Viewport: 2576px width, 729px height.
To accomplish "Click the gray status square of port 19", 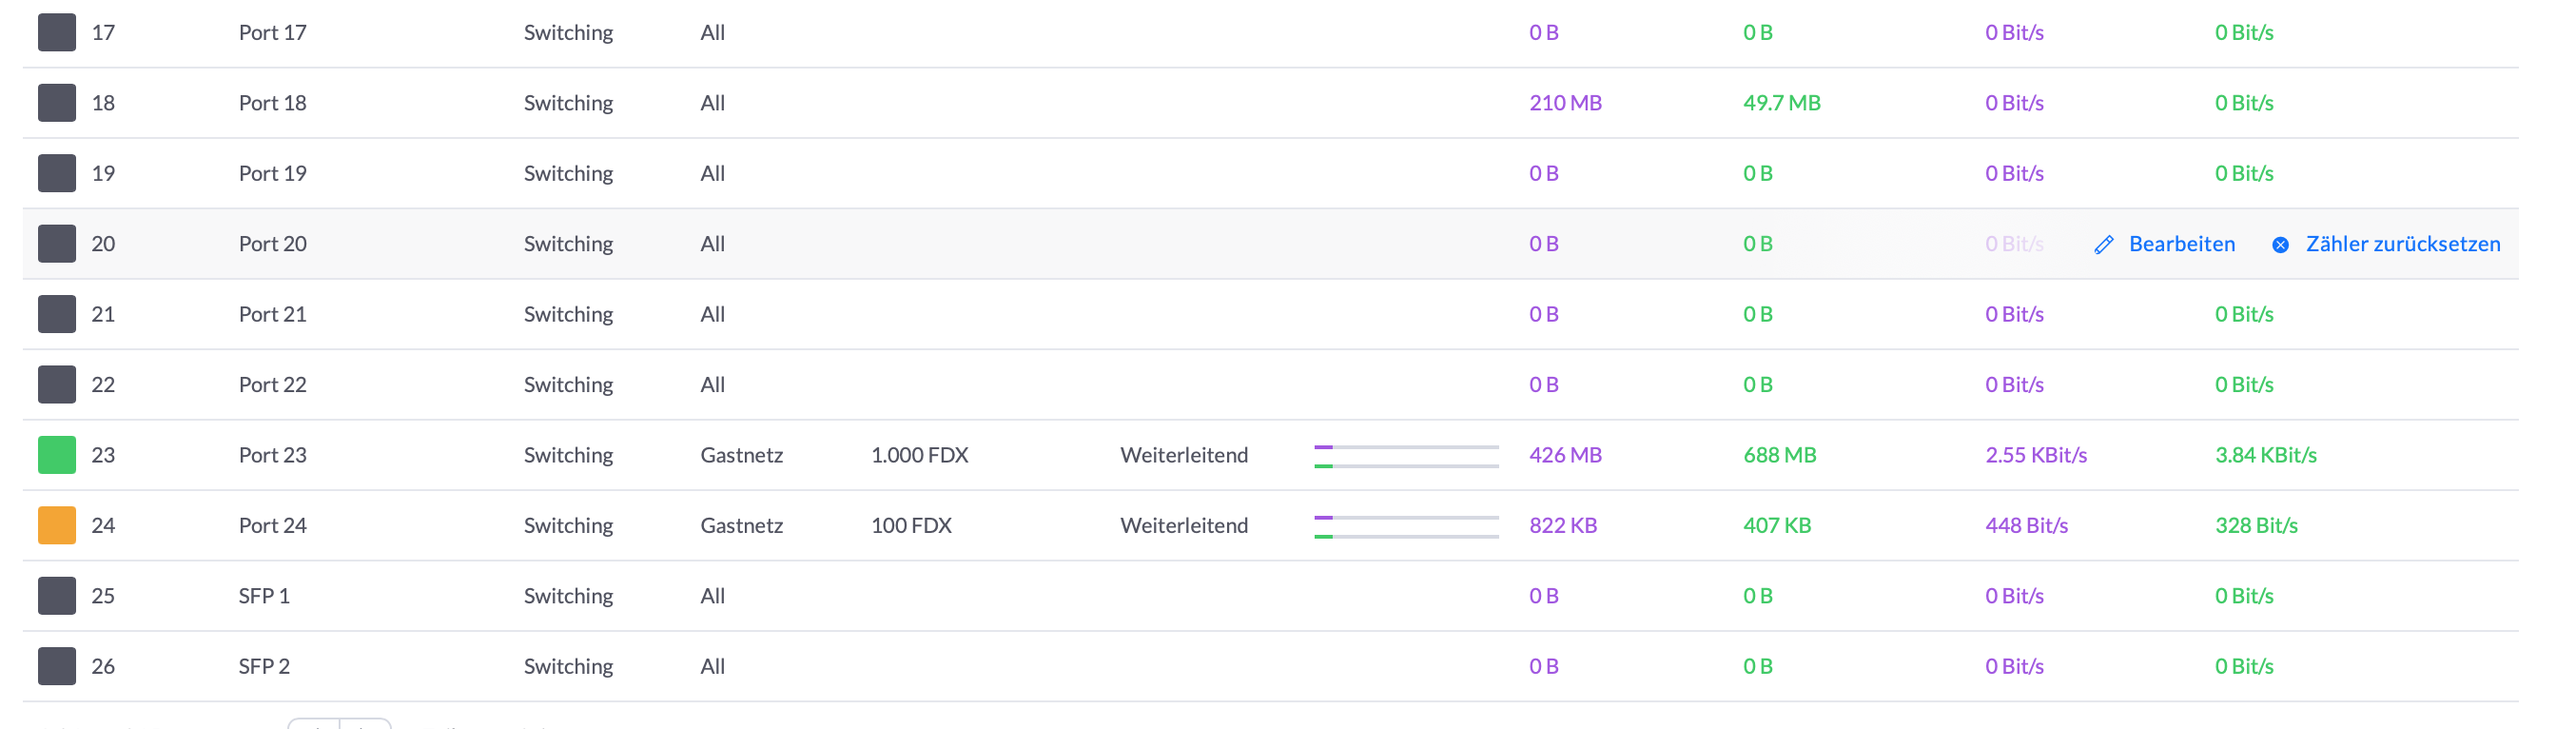I will click(x=57, y=173).
